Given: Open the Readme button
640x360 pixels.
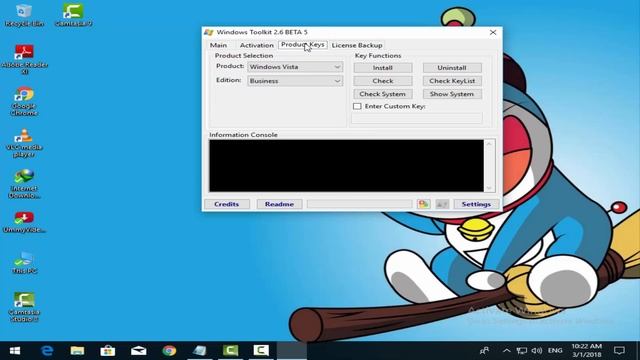Looking at the screenshot, I should tap(279, 204).
